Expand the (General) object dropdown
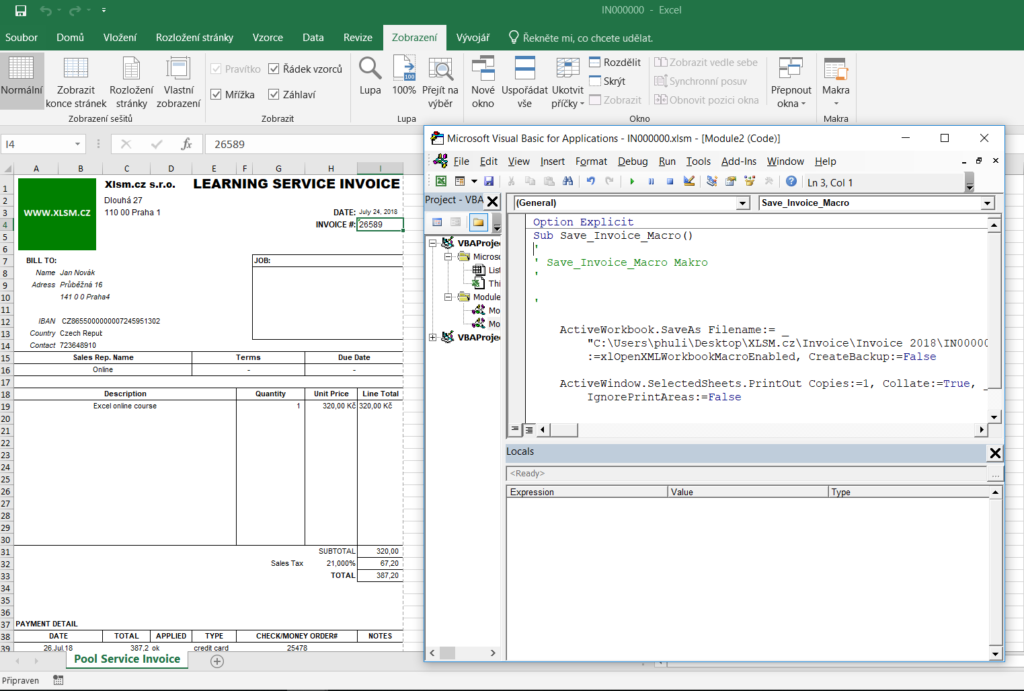Viewport: 1024px width, 691px height. (x=741, y=203)
